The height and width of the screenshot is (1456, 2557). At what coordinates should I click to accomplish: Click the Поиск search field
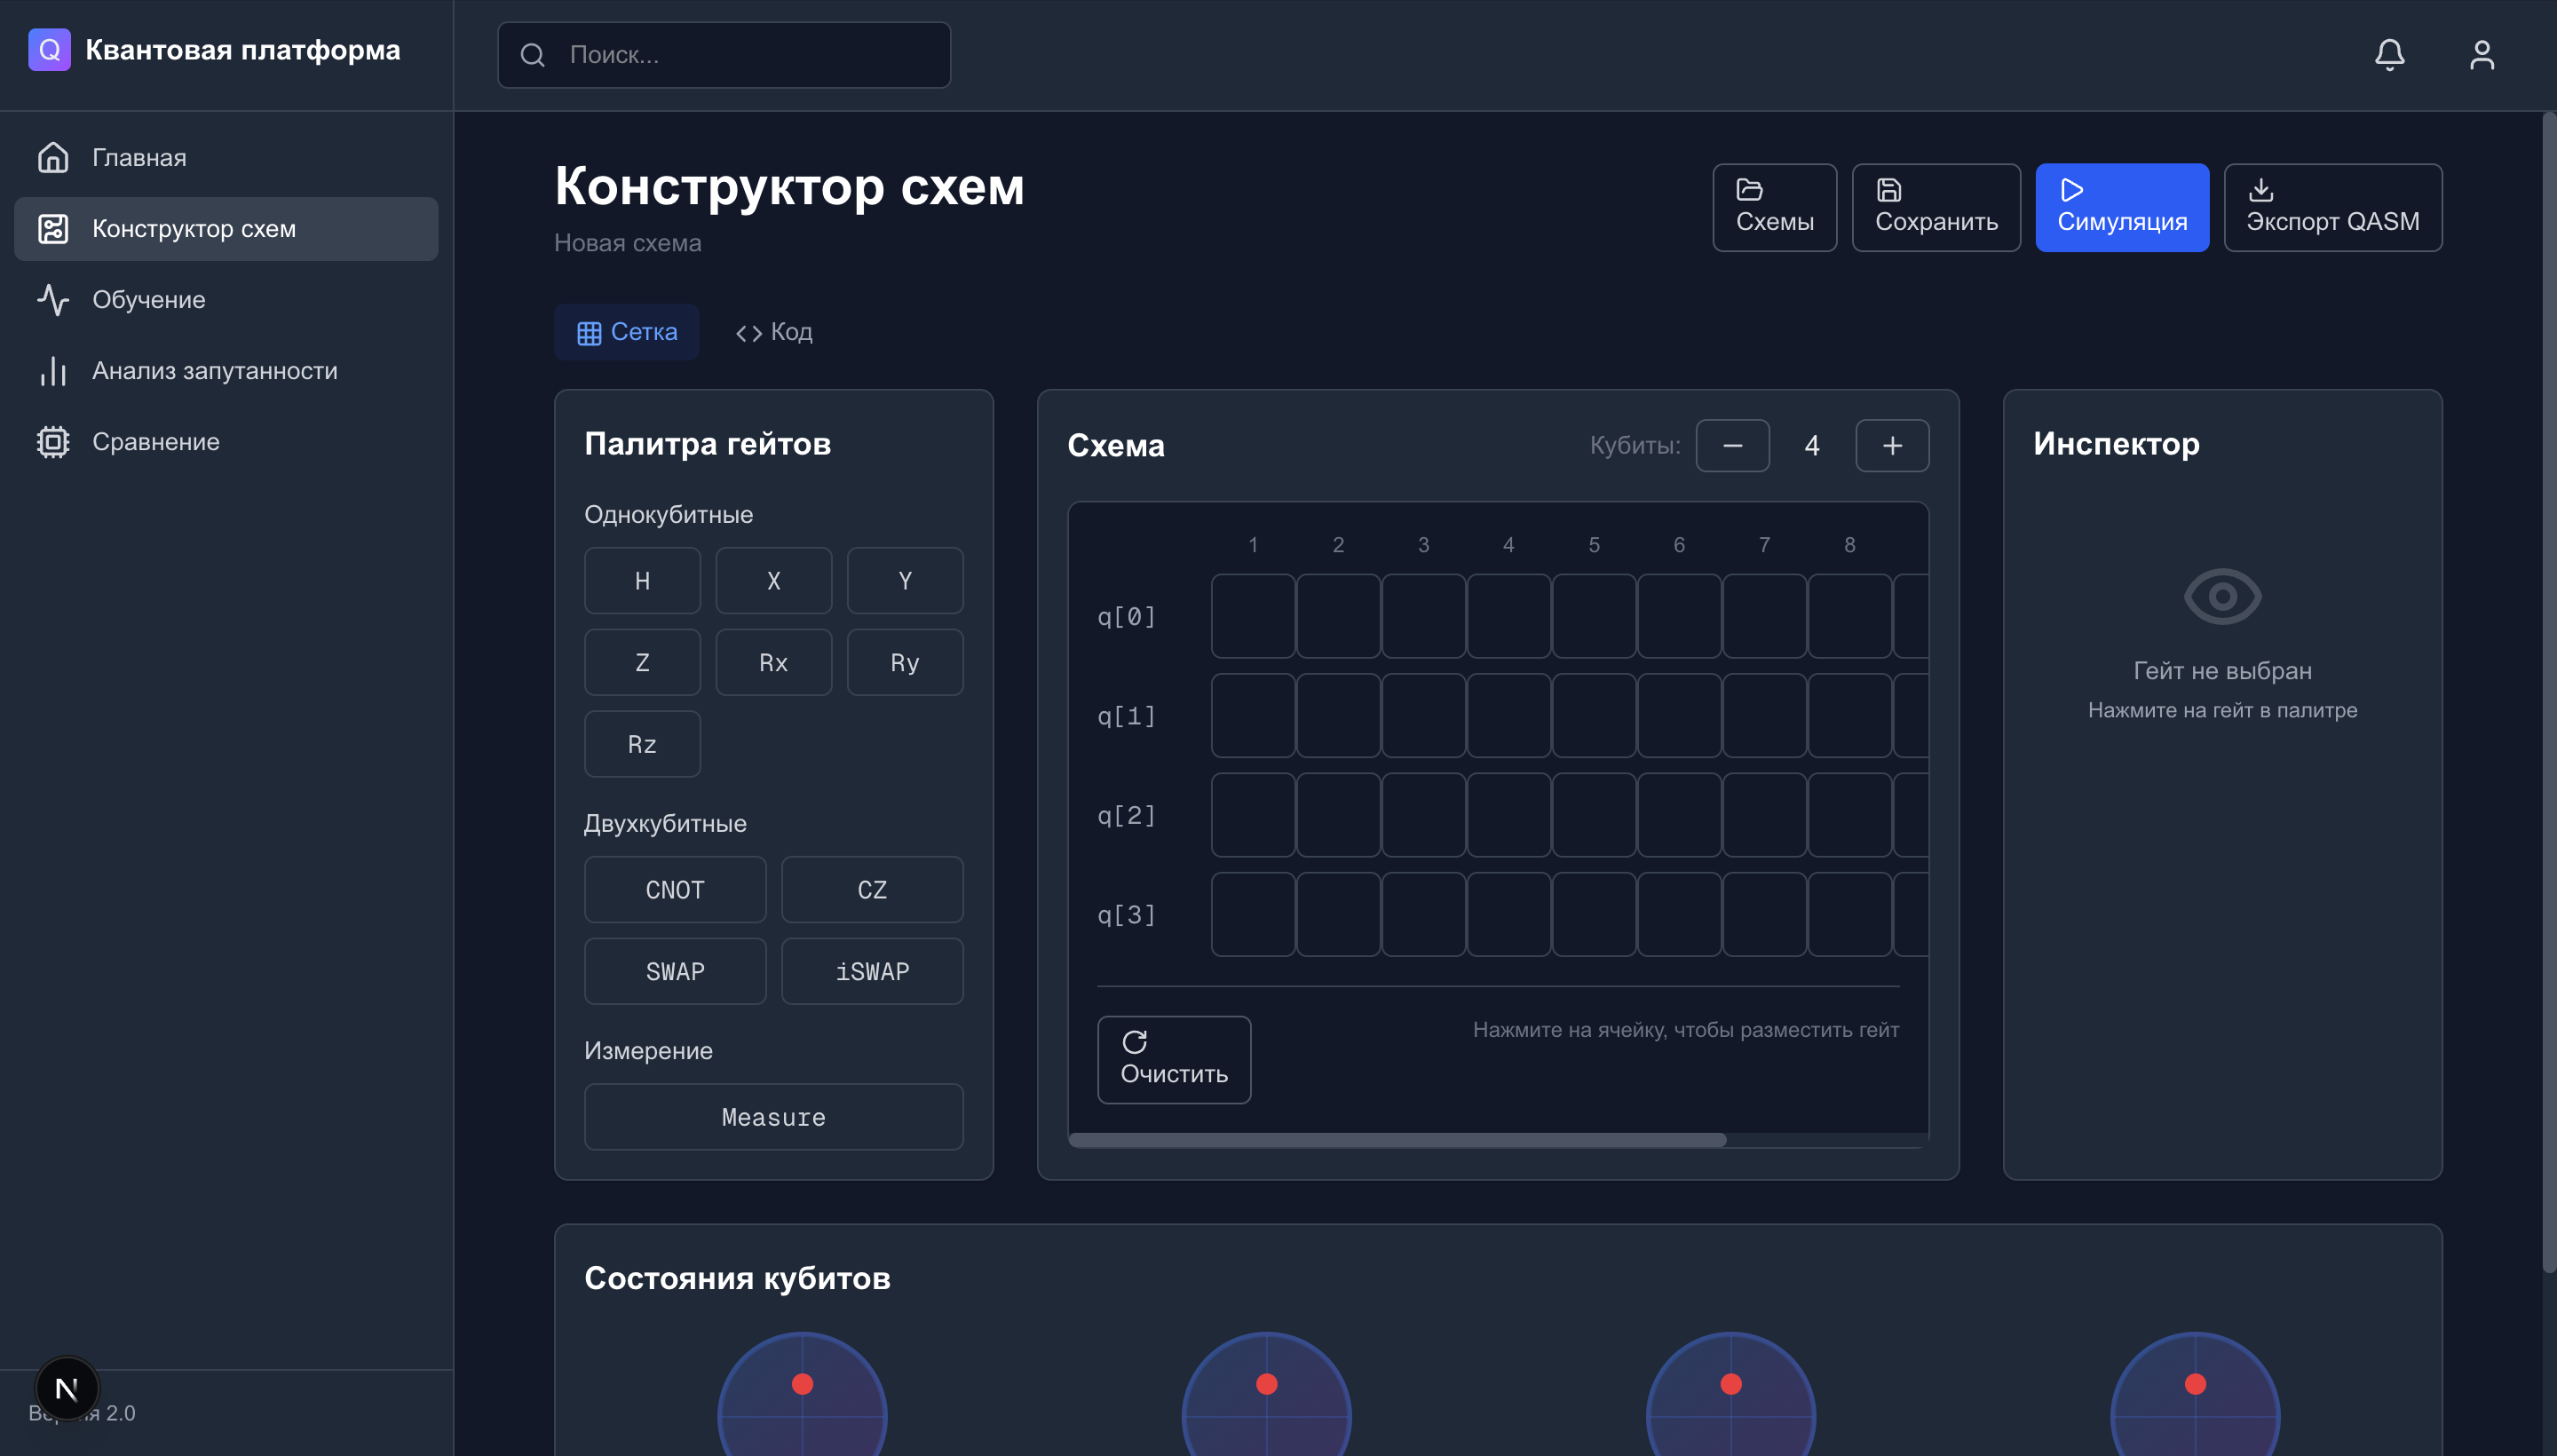coord(724,55)
